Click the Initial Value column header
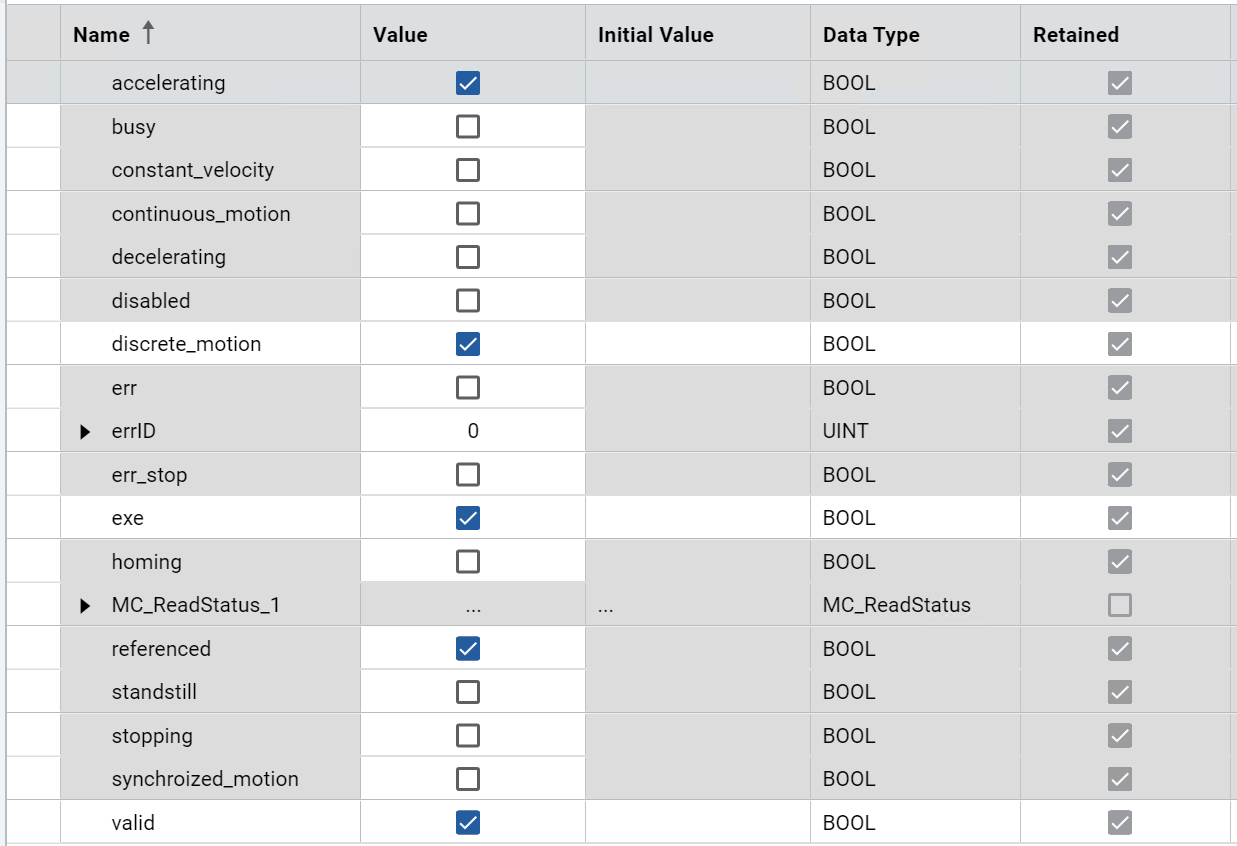Viewport: 1237px width, 846px height. coord(655,35)
